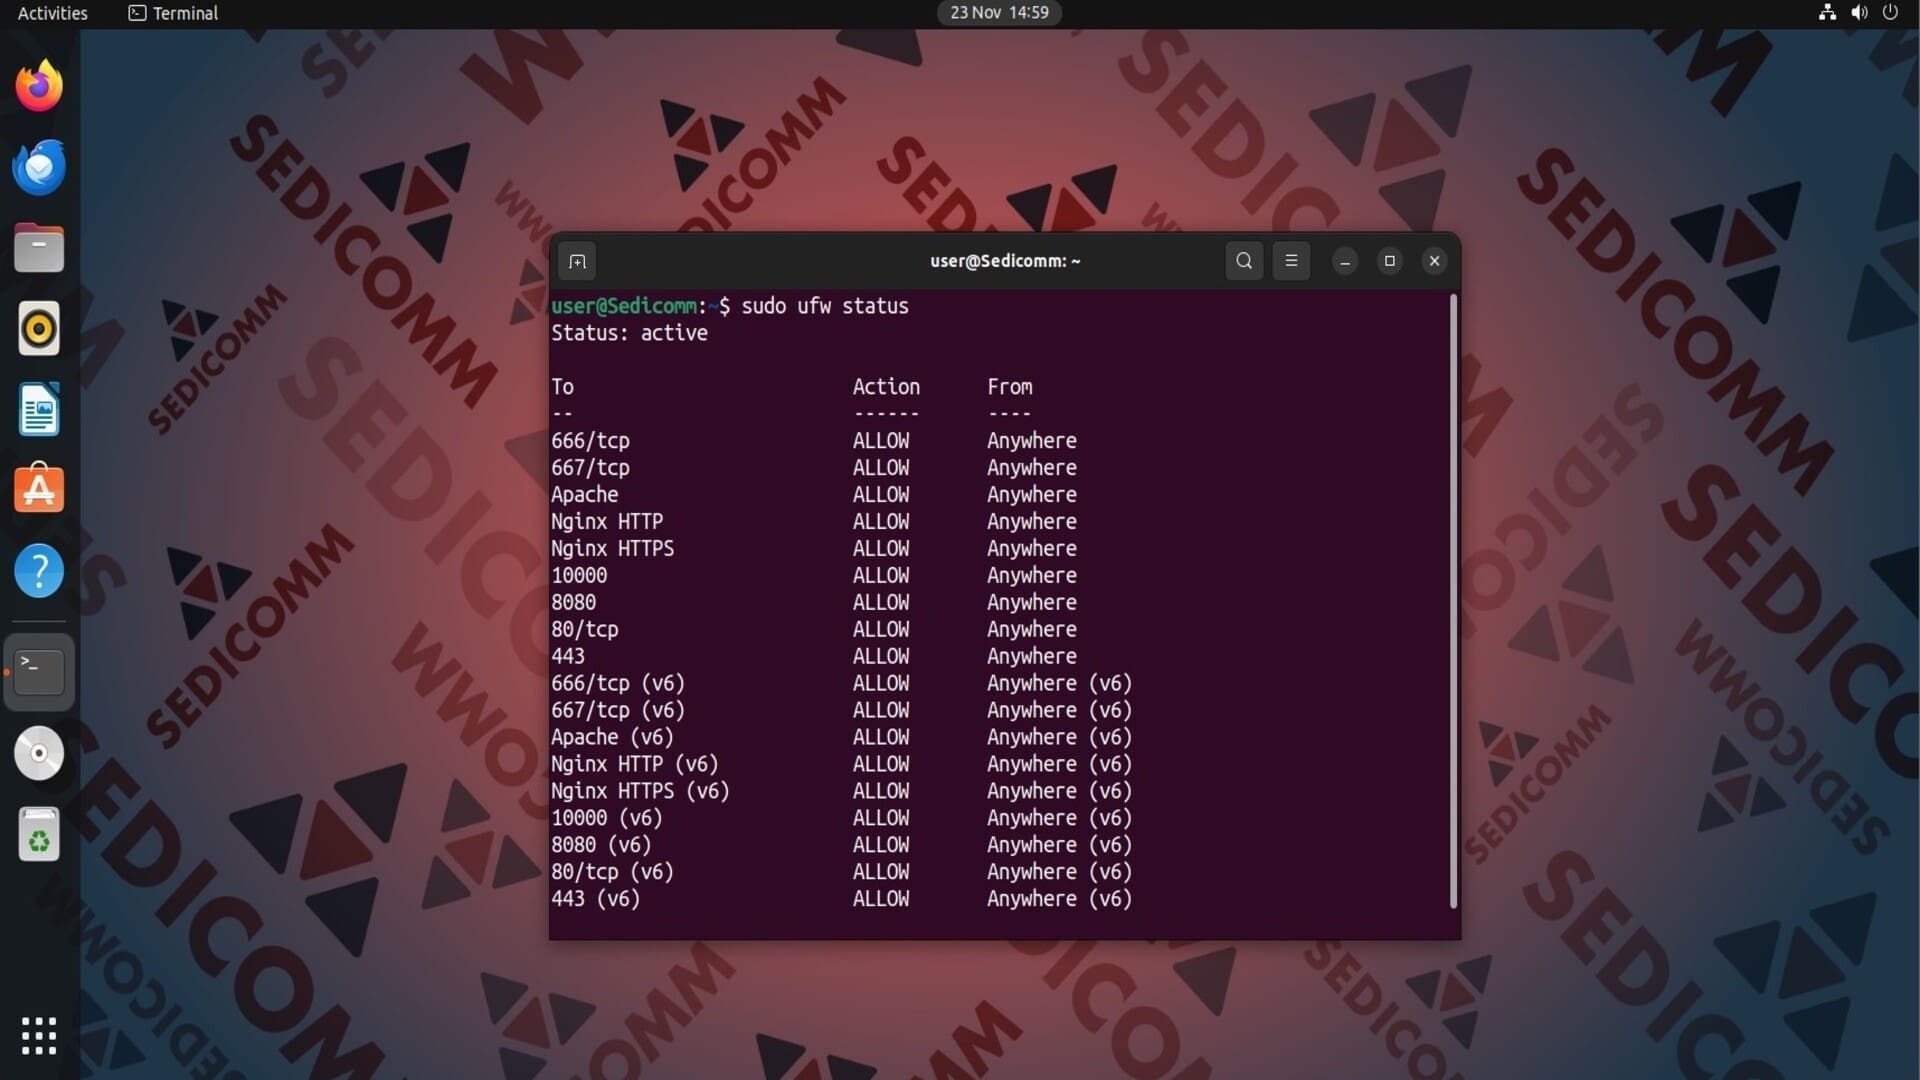Open the volume indicator in top bar

[x=1859, y=13]
